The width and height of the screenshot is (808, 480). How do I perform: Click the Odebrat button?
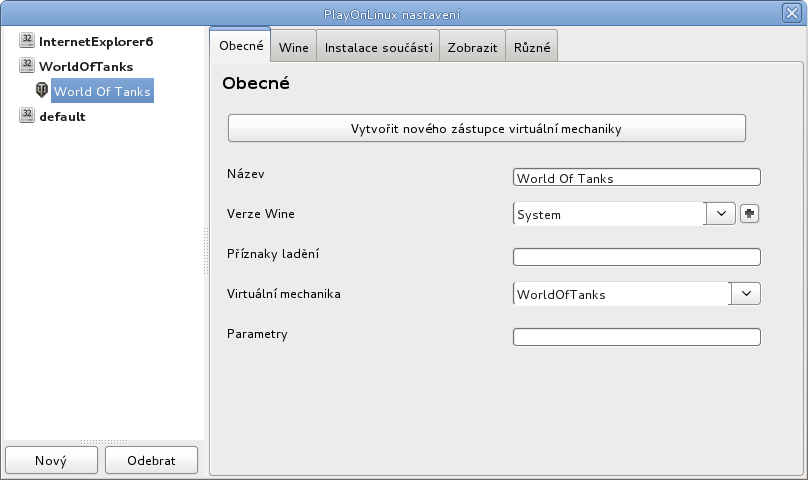tap(151, 460)
